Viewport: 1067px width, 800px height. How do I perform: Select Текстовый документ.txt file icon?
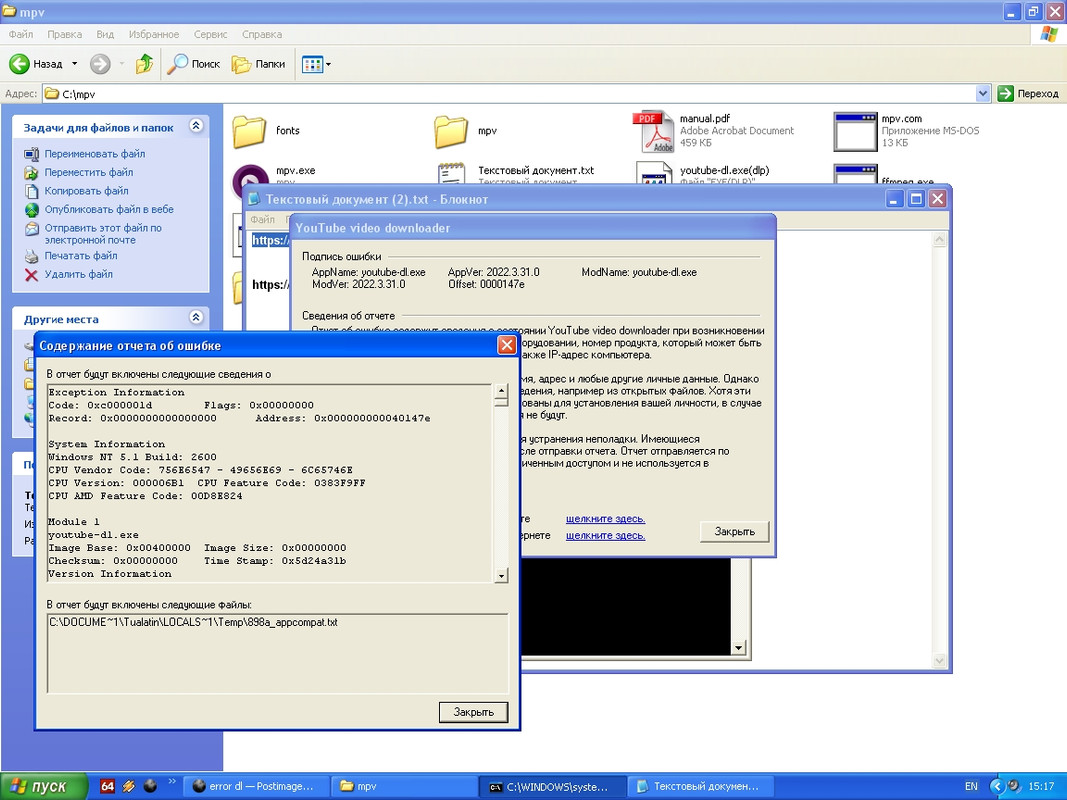click(451, 173)
